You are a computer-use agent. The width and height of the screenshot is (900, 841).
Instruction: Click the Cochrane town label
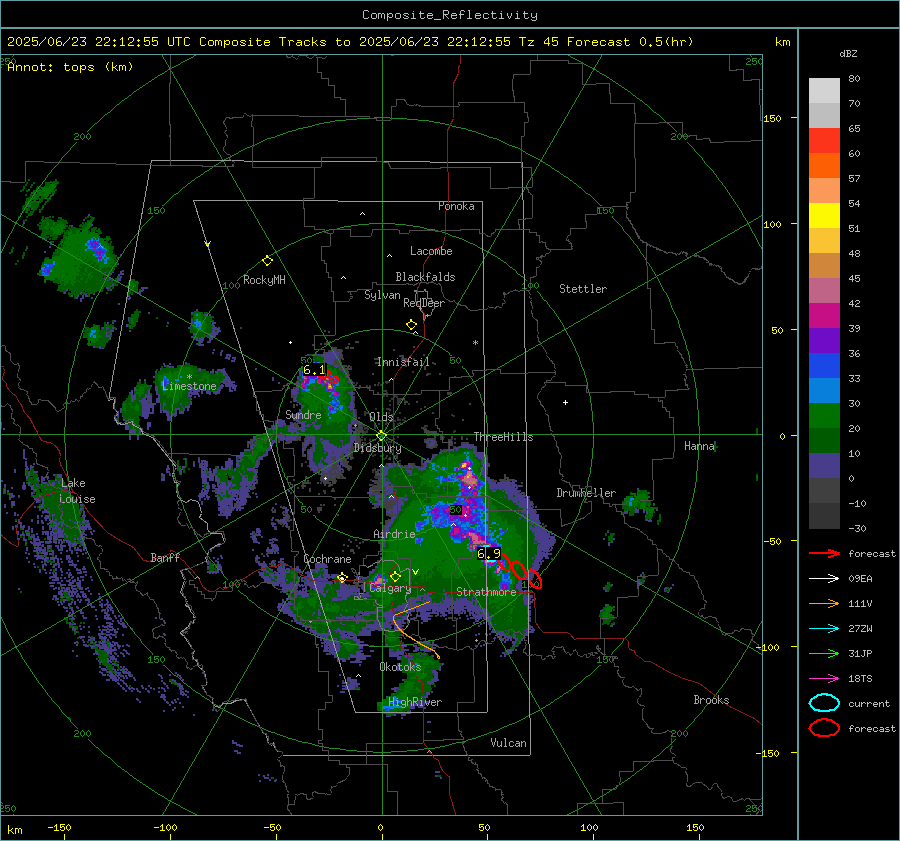(327, 559)
